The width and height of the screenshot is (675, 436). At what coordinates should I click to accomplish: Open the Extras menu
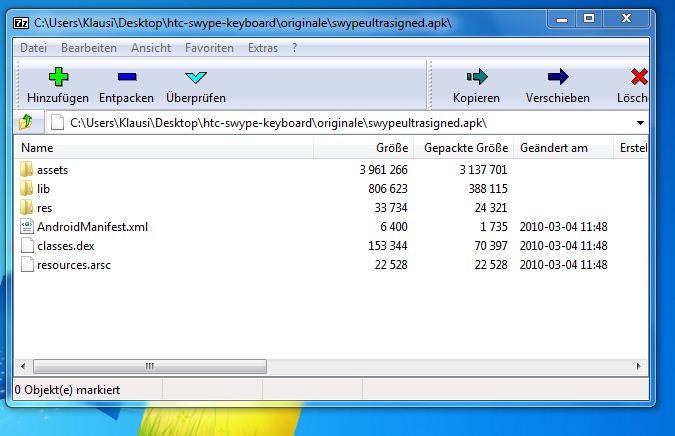pos(263,48)
